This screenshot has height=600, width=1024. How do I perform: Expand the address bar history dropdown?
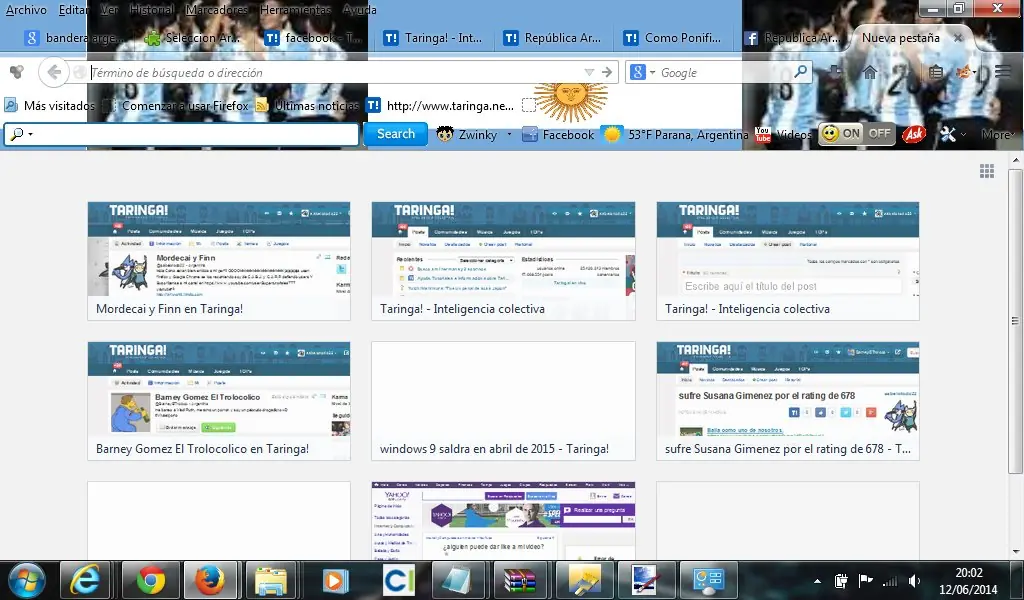(x=588, y=72)
